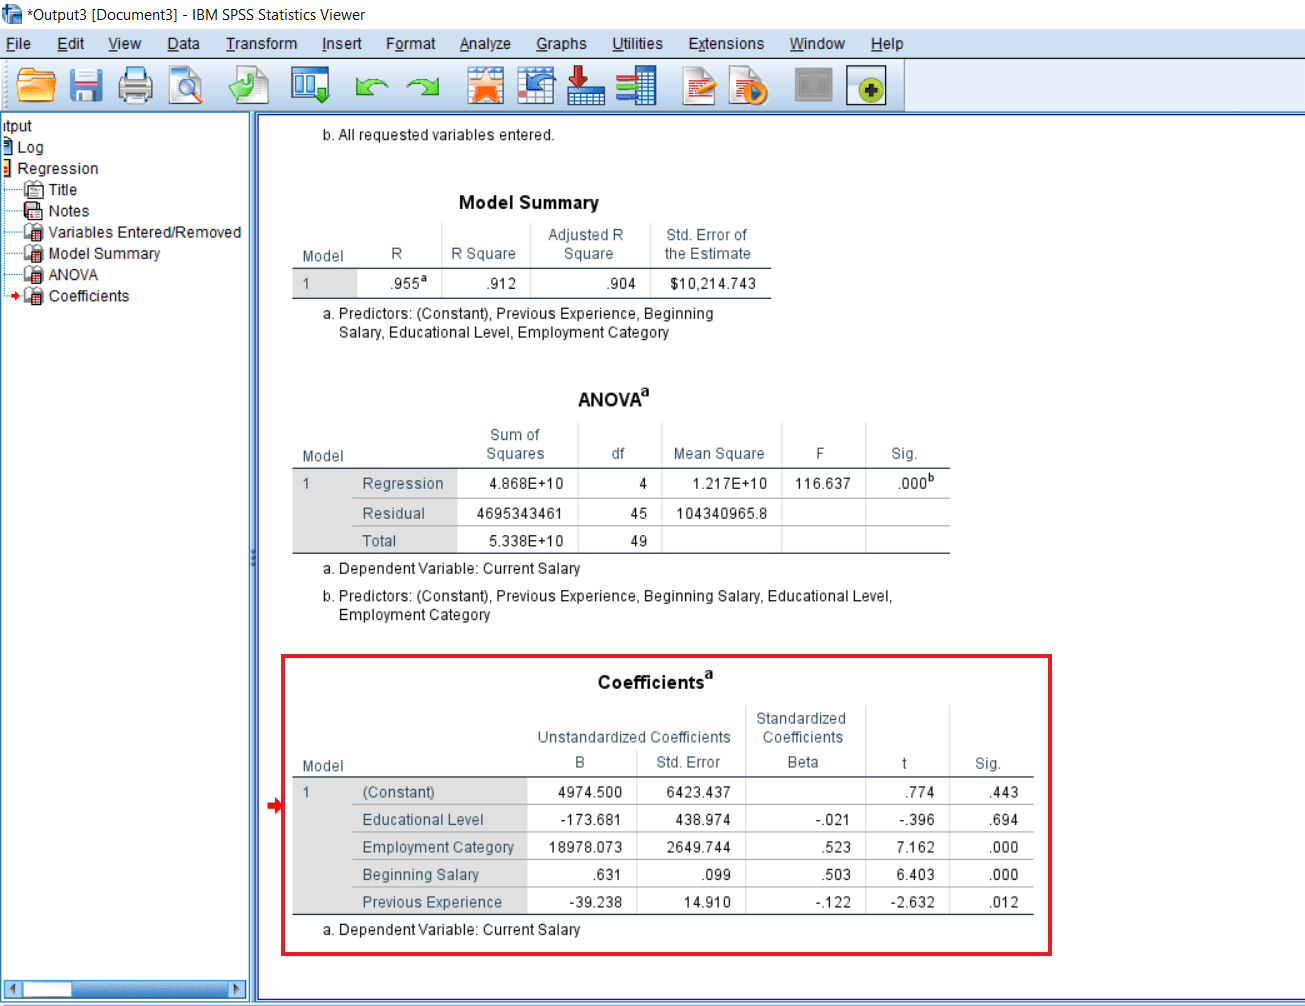
Task: Click the Save floppy disk icon
Action: click(86, 86)
